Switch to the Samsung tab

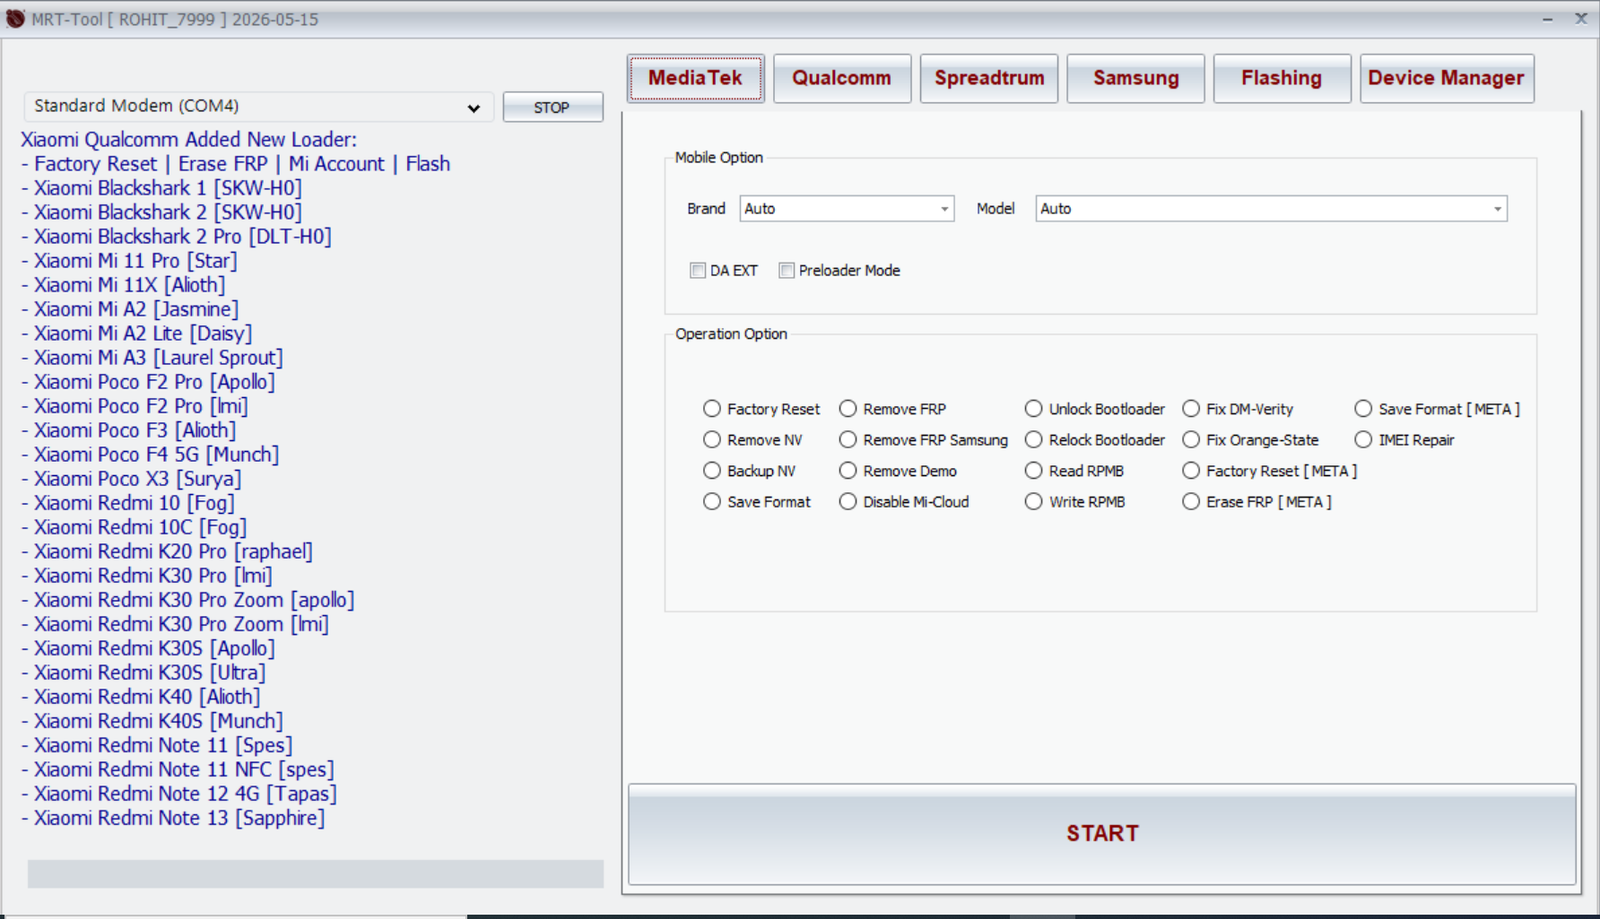[1134, 77]
